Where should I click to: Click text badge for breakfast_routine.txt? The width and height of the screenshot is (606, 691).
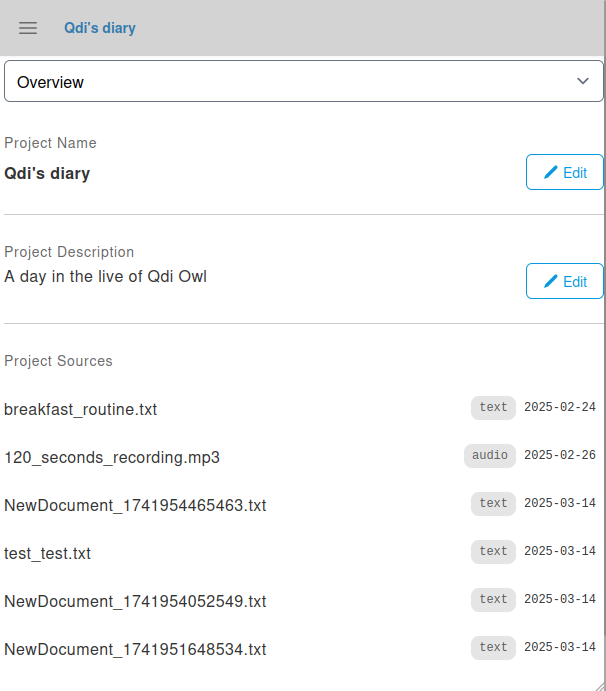click(493, 408)
